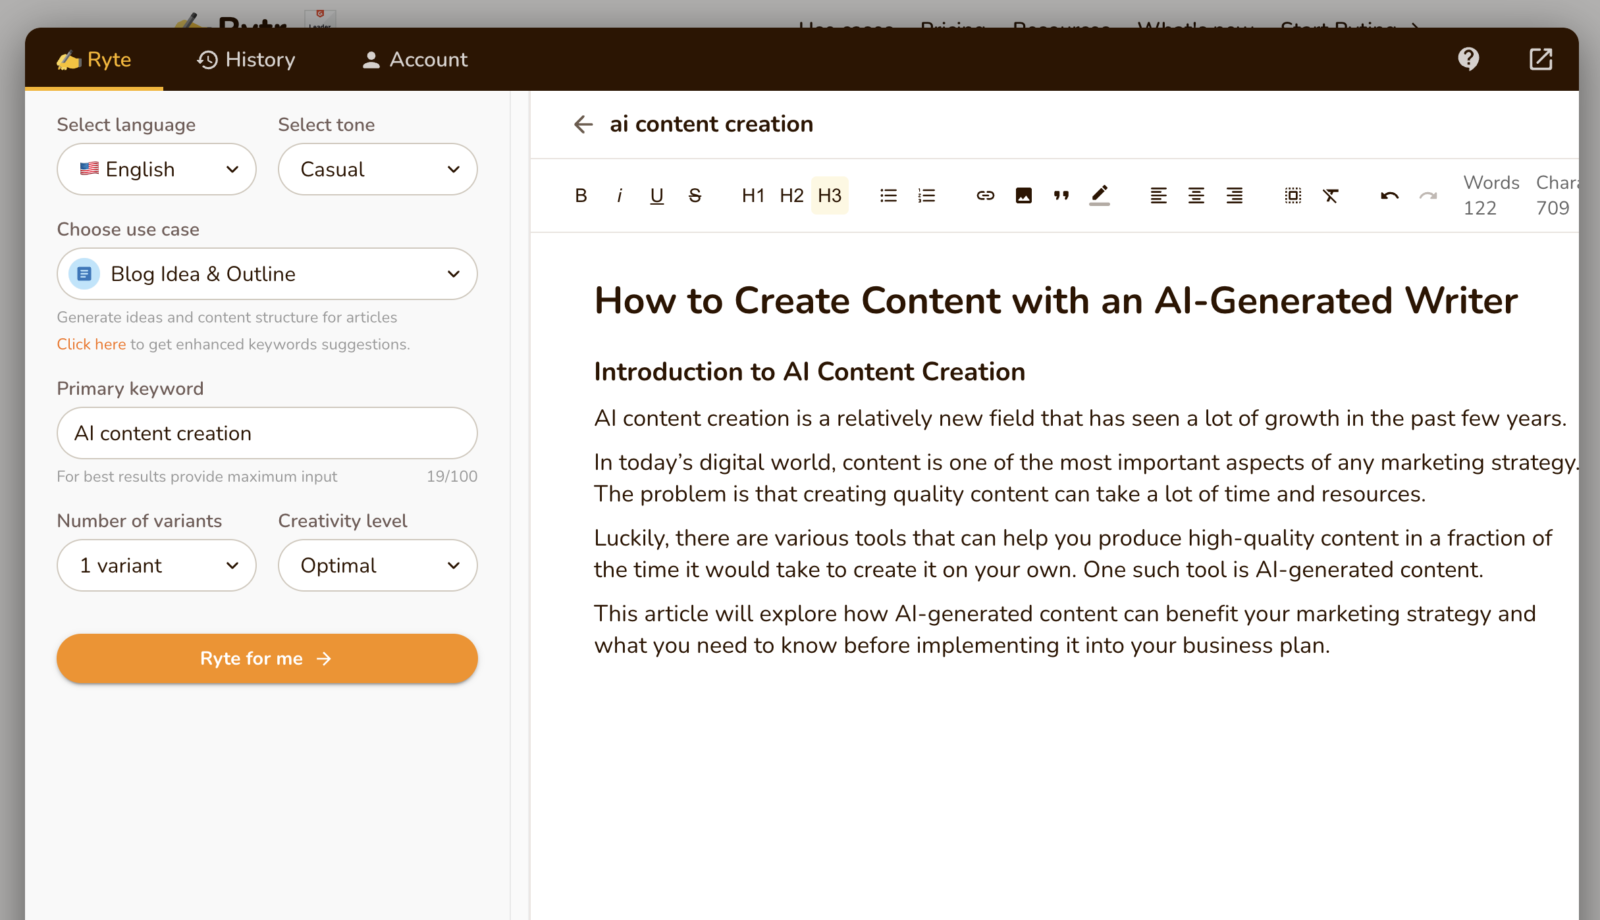Follow the Click here keyword suggestions link
This screenshot has width=1600, height=920.
tap(91, 344)
